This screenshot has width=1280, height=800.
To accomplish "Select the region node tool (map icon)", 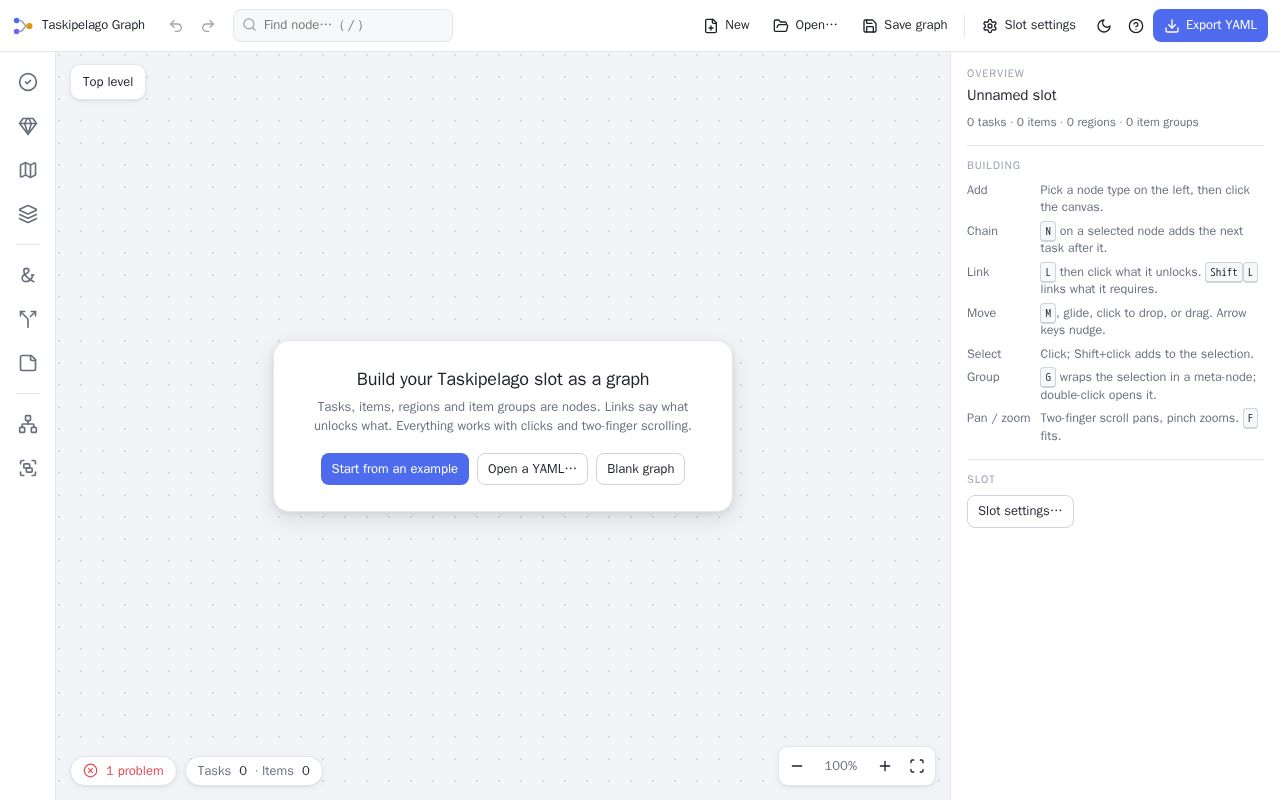I will (x=28, y=170).
